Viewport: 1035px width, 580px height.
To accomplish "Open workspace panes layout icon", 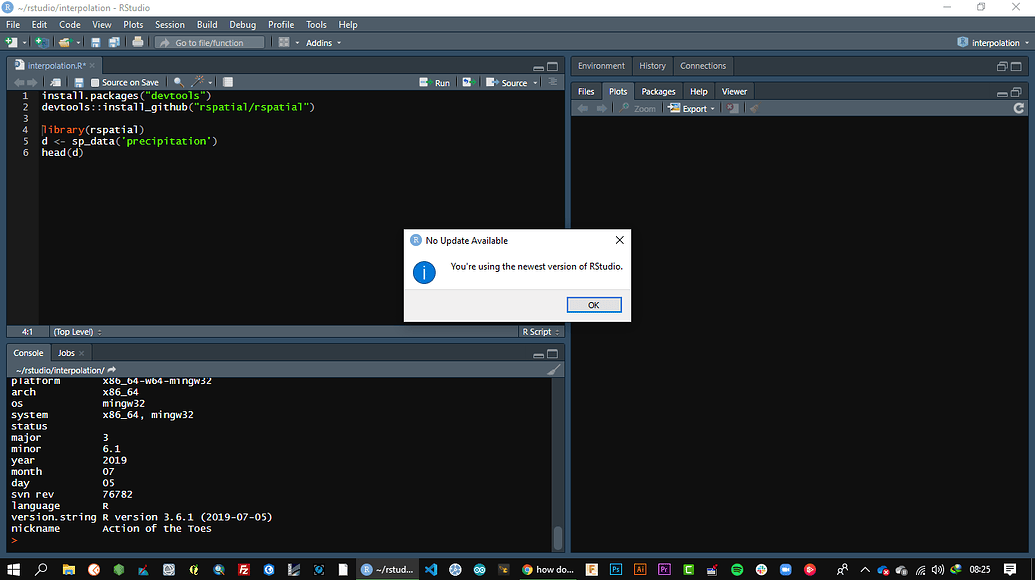I will [284, 42].
